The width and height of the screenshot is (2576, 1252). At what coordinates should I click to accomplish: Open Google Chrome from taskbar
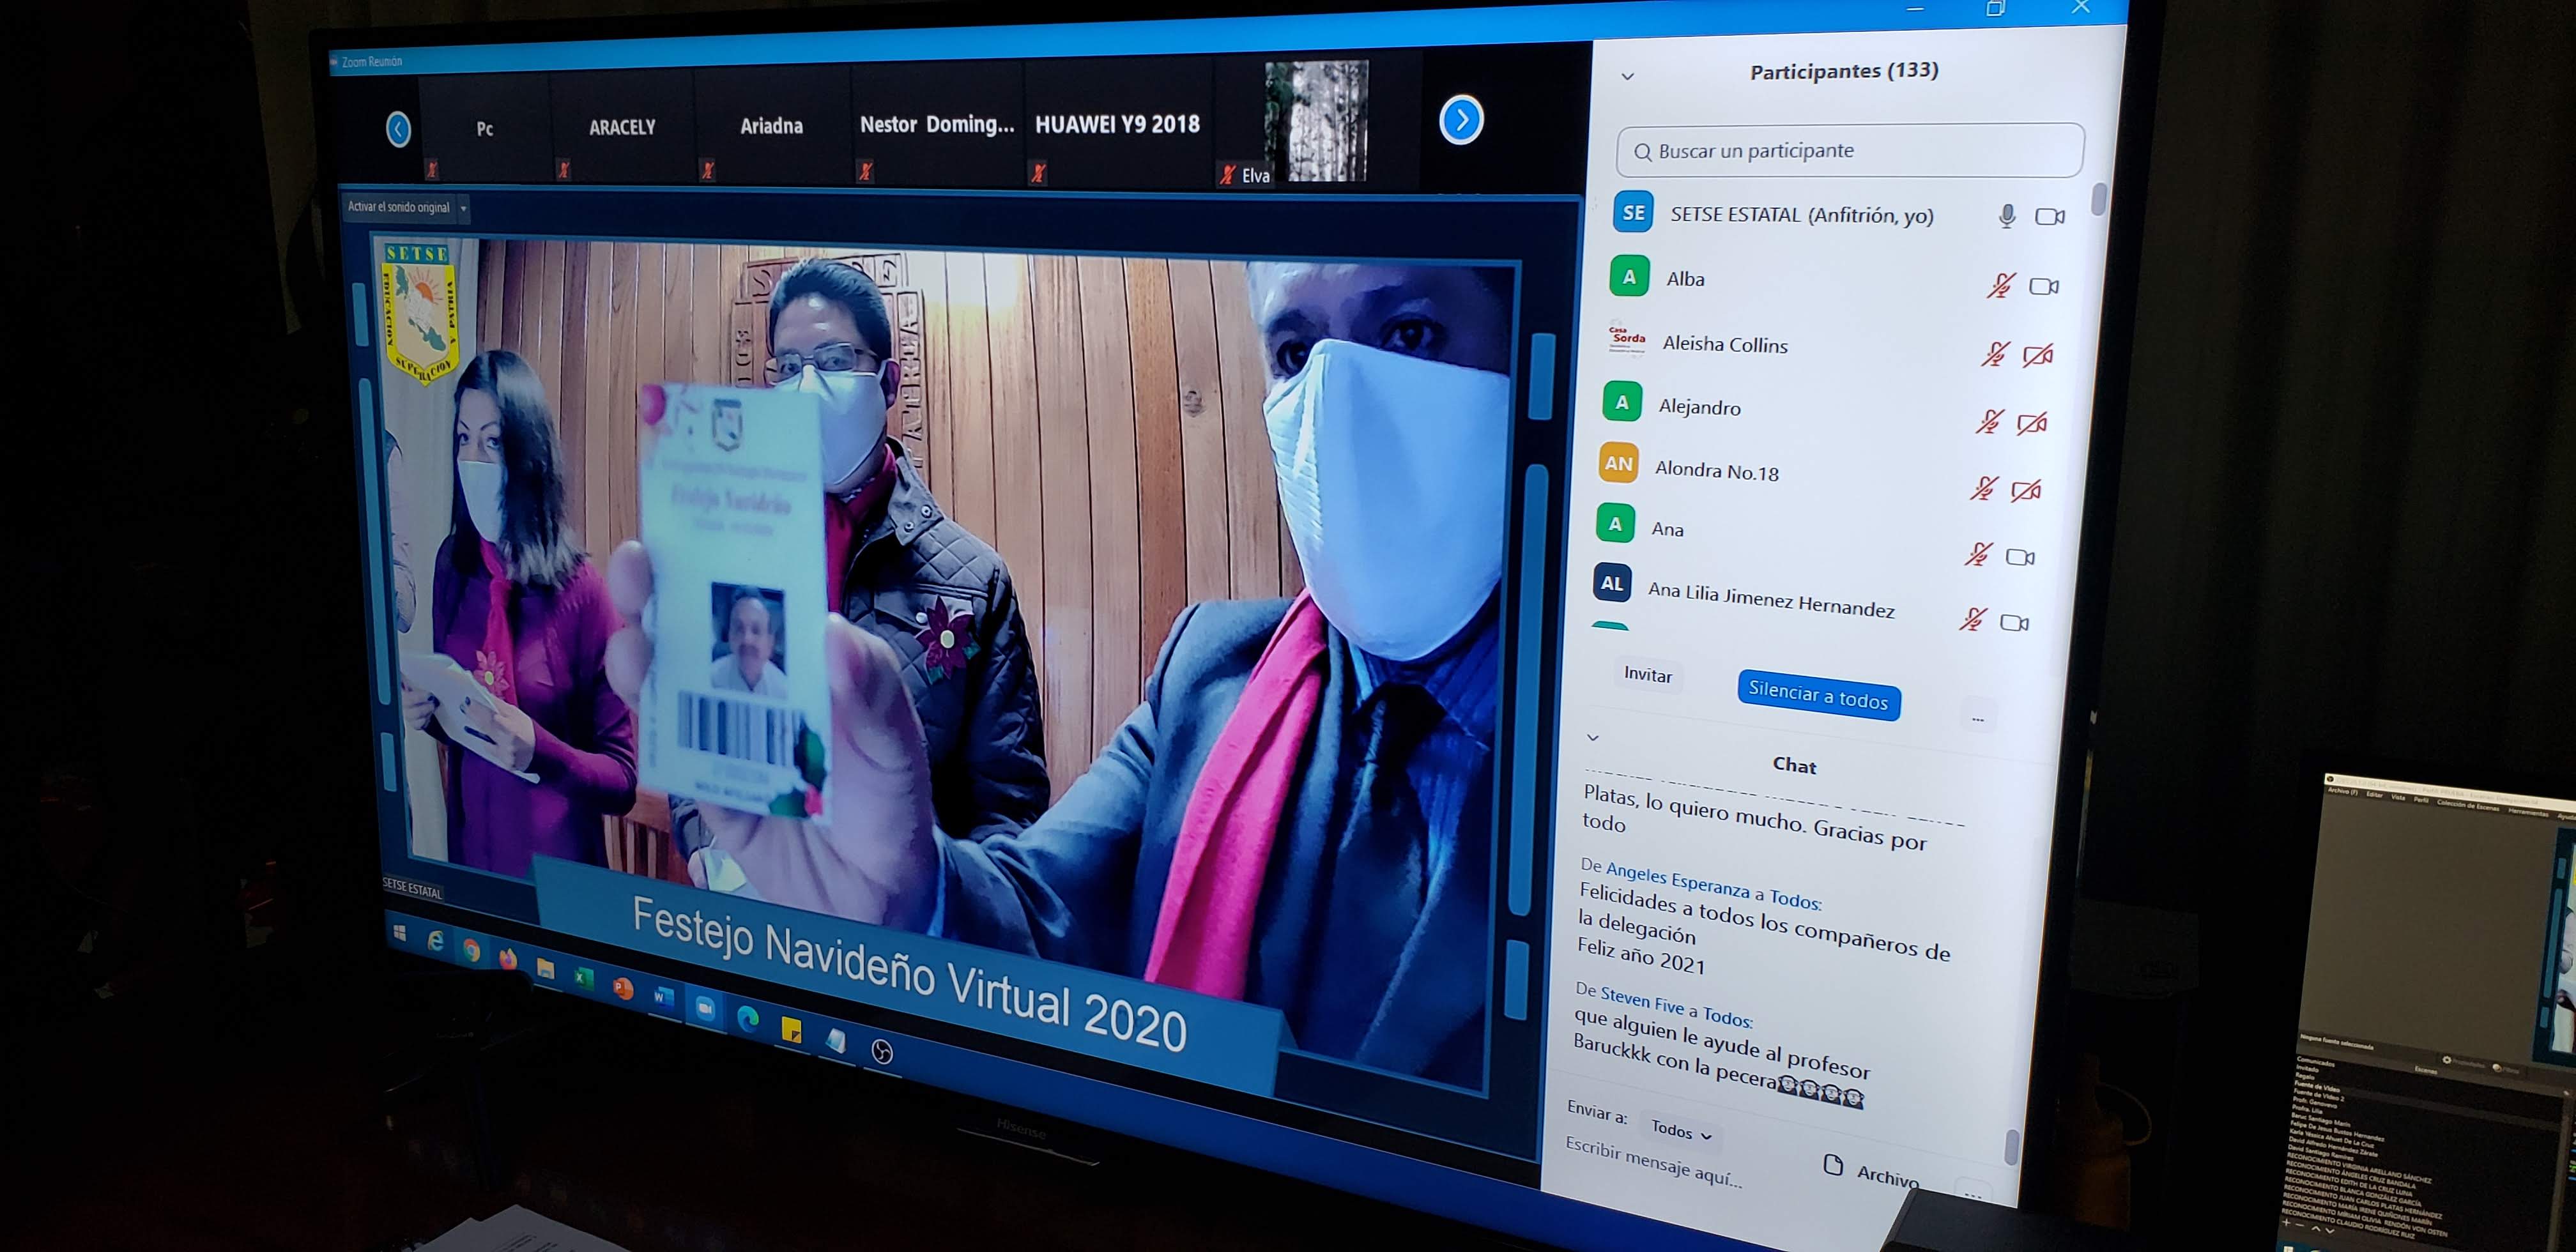[x=470, y=950]
